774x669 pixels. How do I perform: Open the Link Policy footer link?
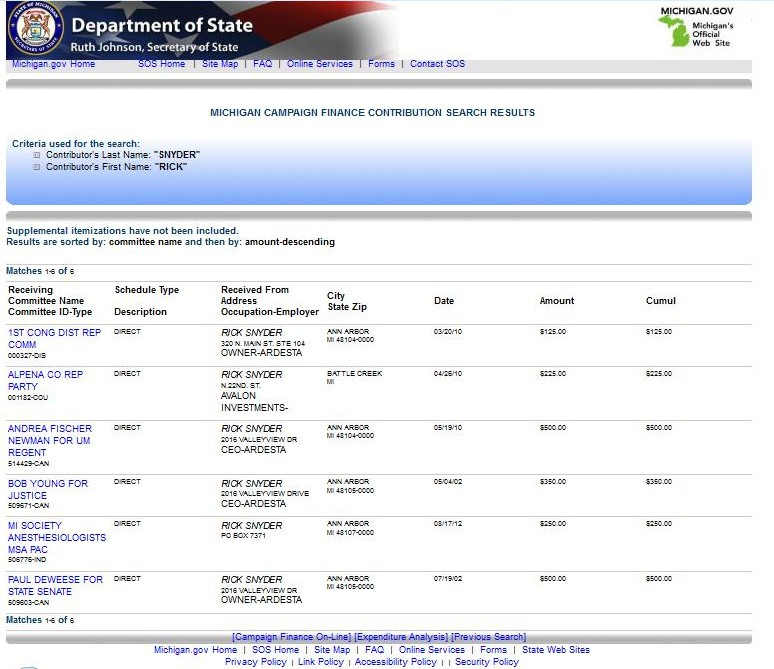(321, 662)
